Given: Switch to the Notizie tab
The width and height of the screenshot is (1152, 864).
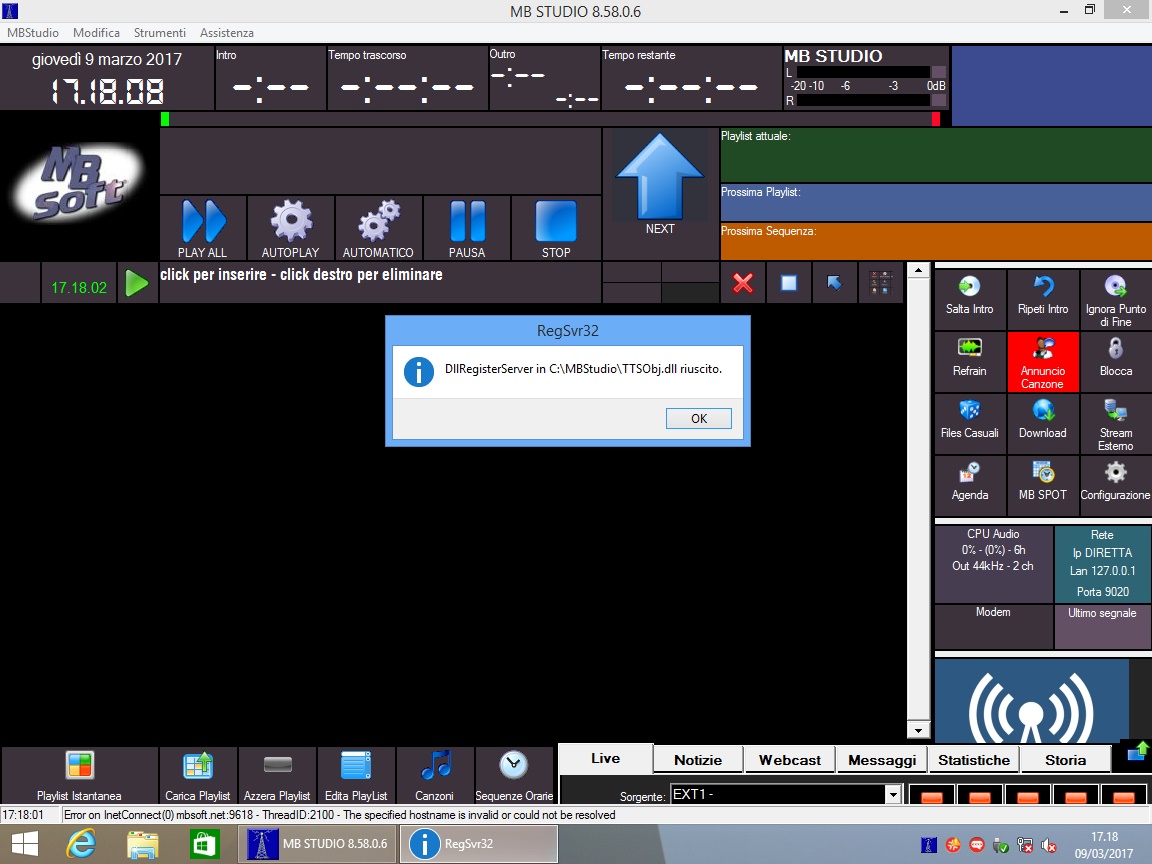Looking at the screenshot, I should (697, 760).
